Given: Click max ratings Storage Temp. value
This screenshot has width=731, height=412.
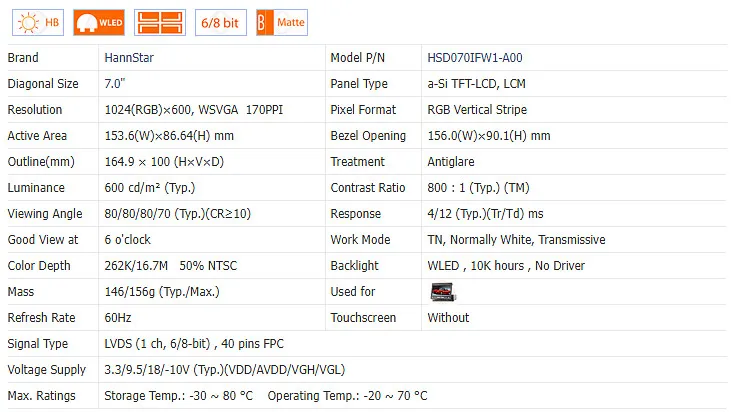Looking at the screenshot, I should 179,396.
